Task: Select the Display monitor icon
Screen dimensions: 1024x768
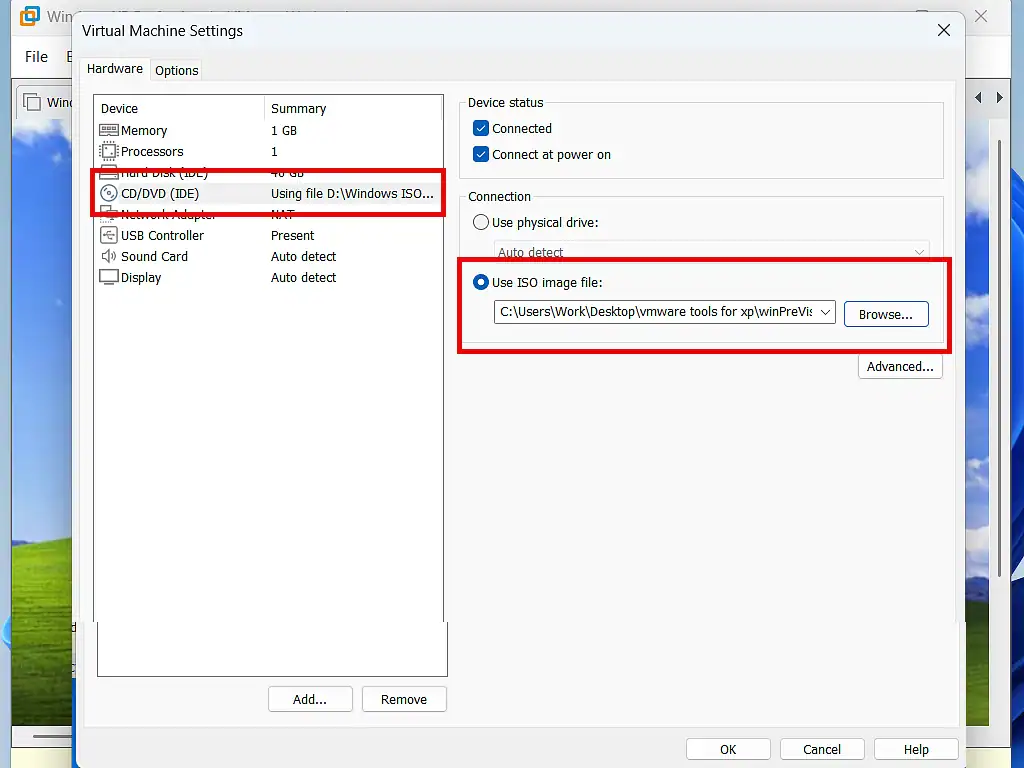Action: point(108,277)
